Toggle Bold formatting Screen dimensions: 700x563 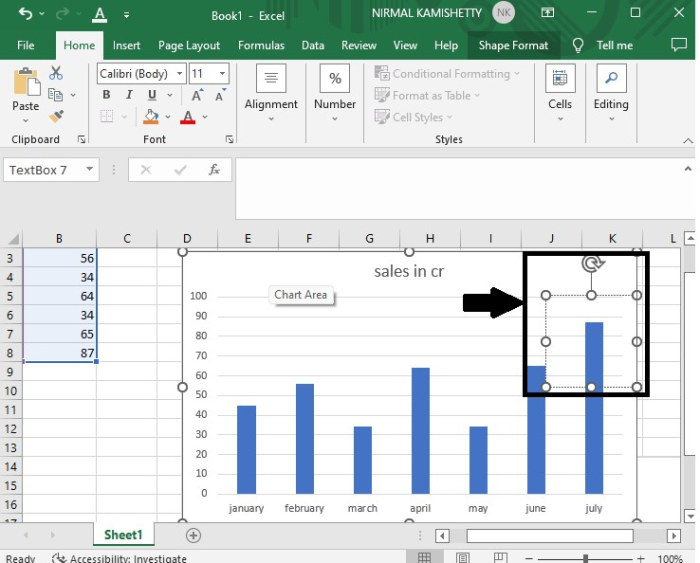[106, 95]
